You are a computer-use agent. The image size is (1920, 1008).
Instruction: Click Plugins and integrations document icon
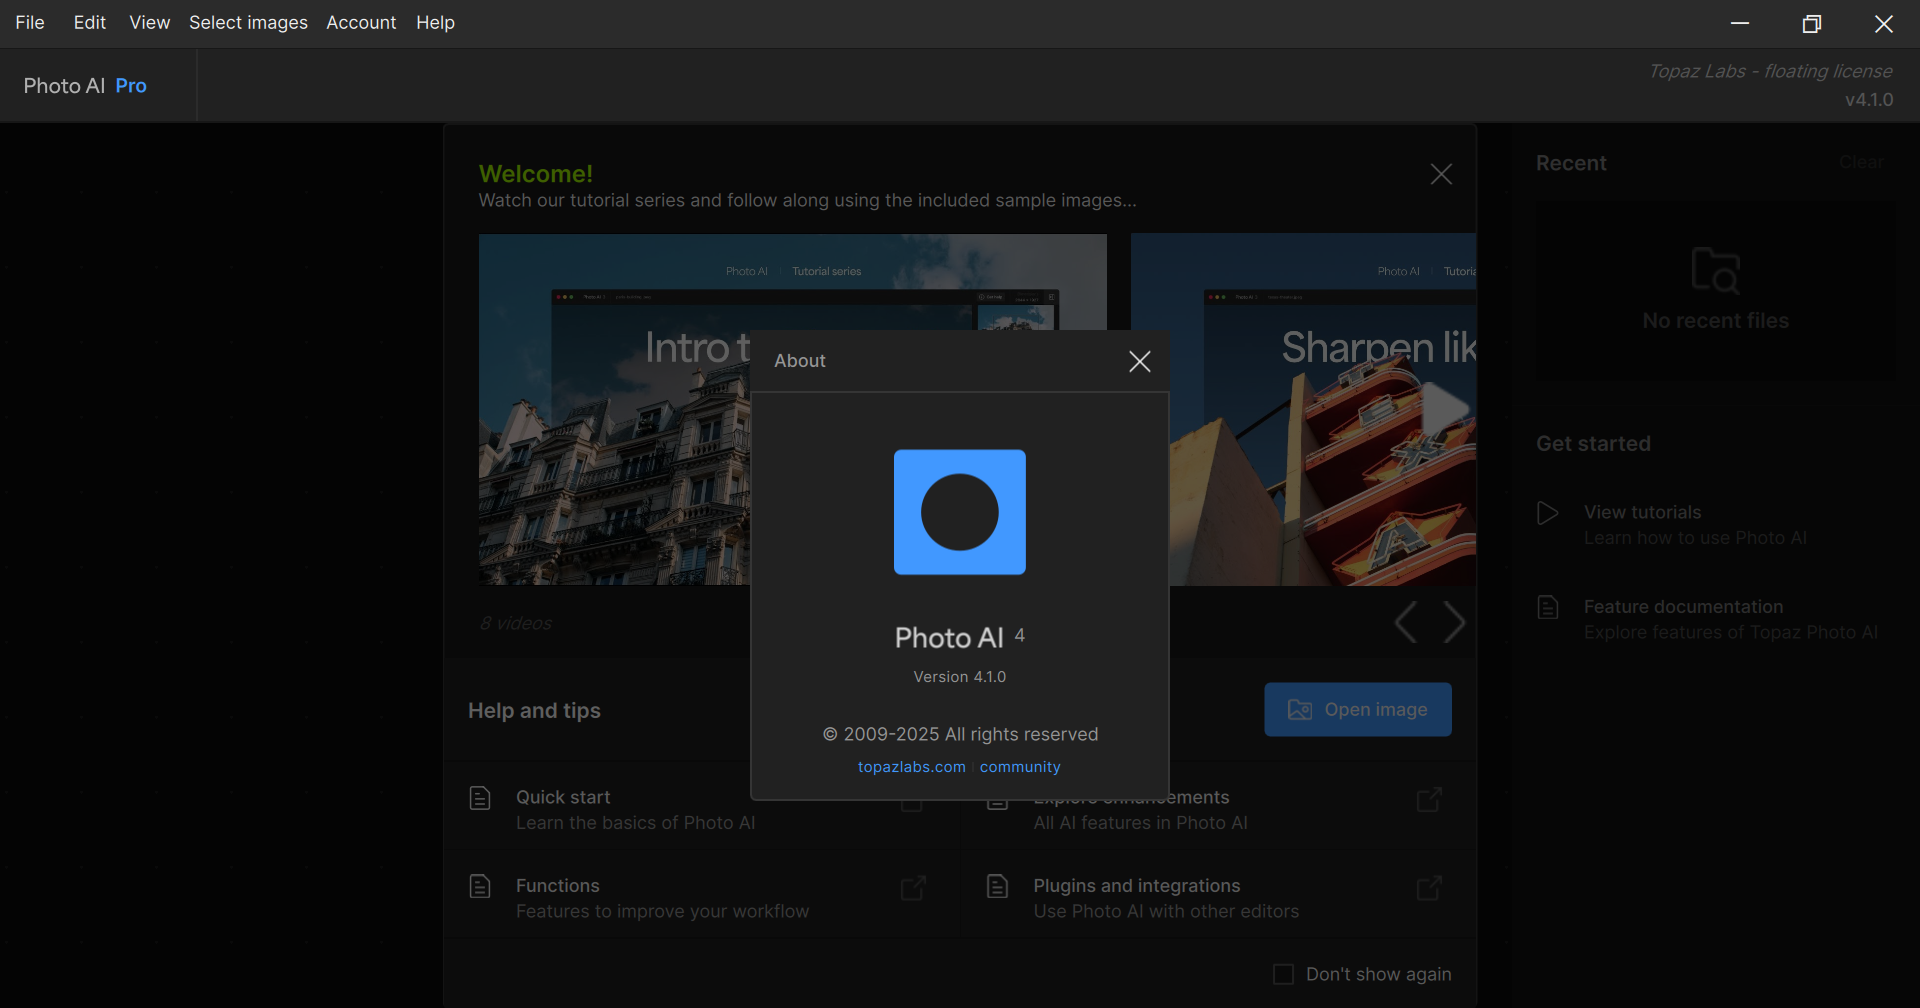997,886
